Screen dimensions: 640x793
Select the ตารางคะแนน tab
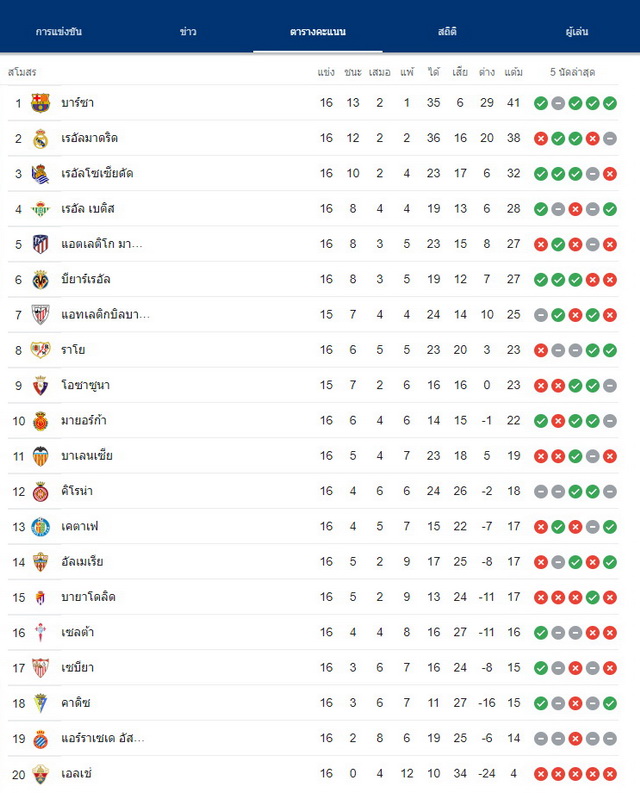click(x=318, y=31)
